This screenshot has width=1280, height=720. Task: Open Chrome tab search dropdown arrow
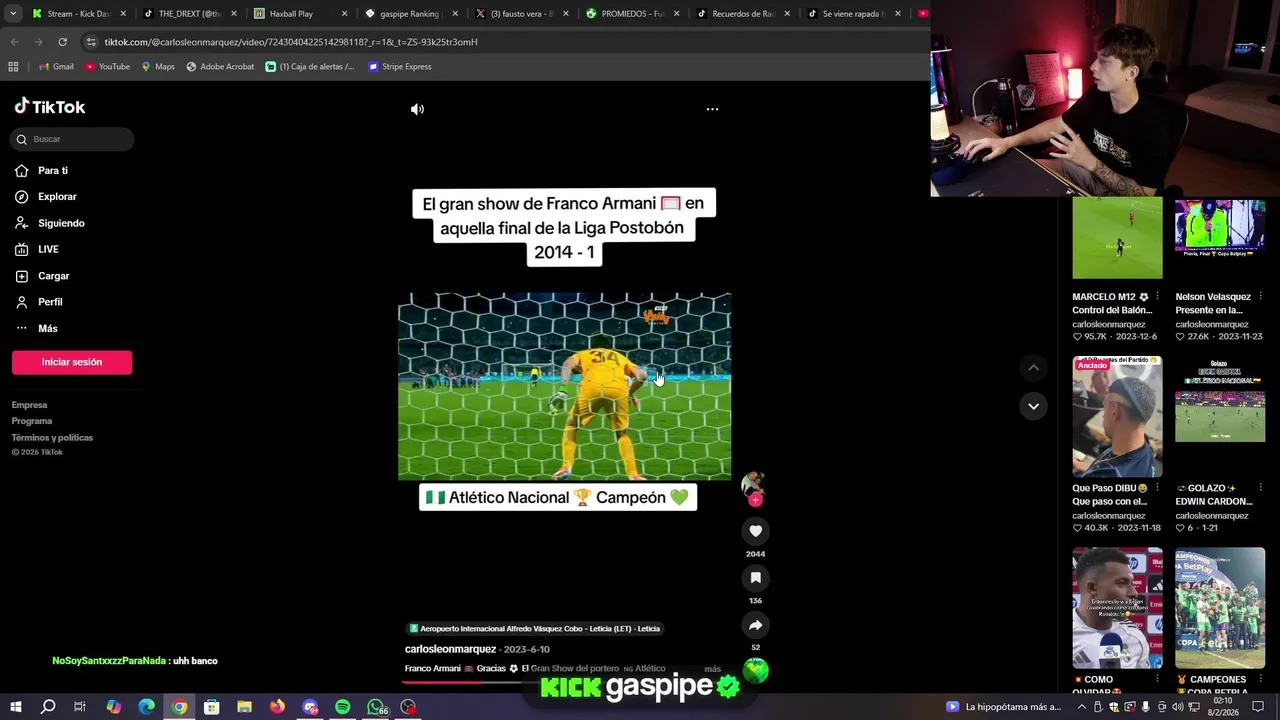[11, 14]
